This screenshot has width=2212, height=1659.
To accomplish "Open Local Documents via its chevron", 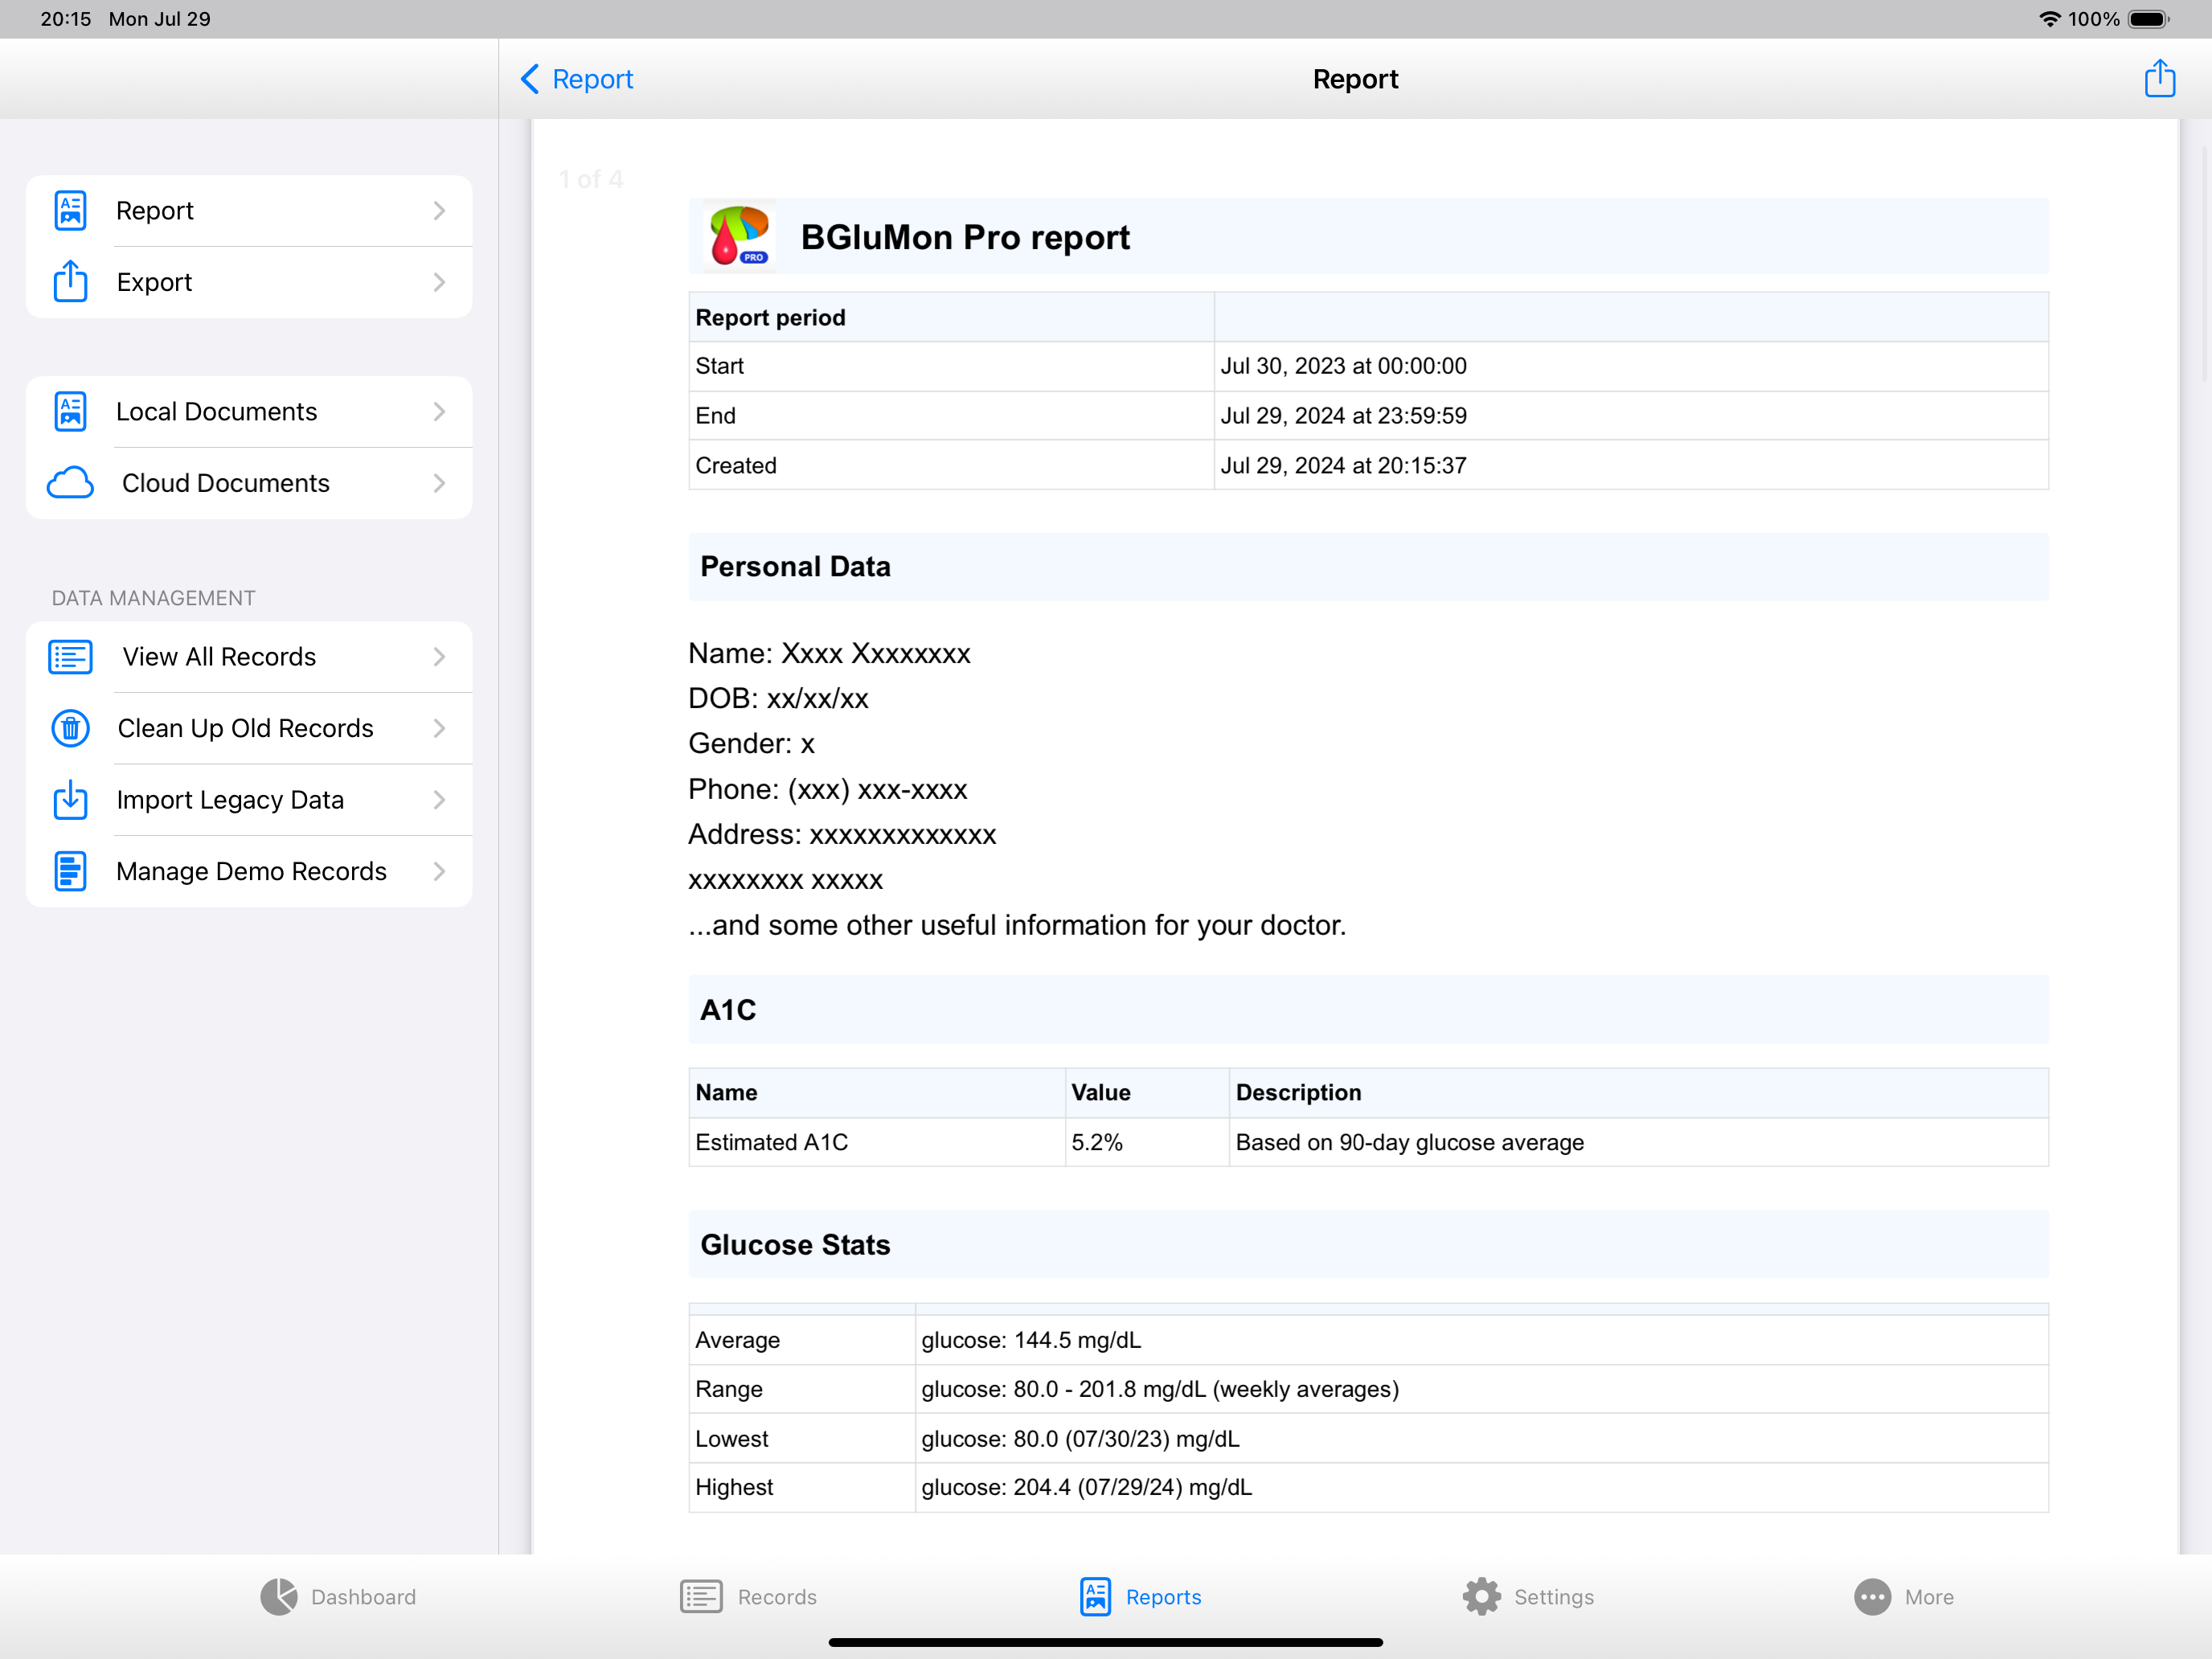I will coord(439,412).
